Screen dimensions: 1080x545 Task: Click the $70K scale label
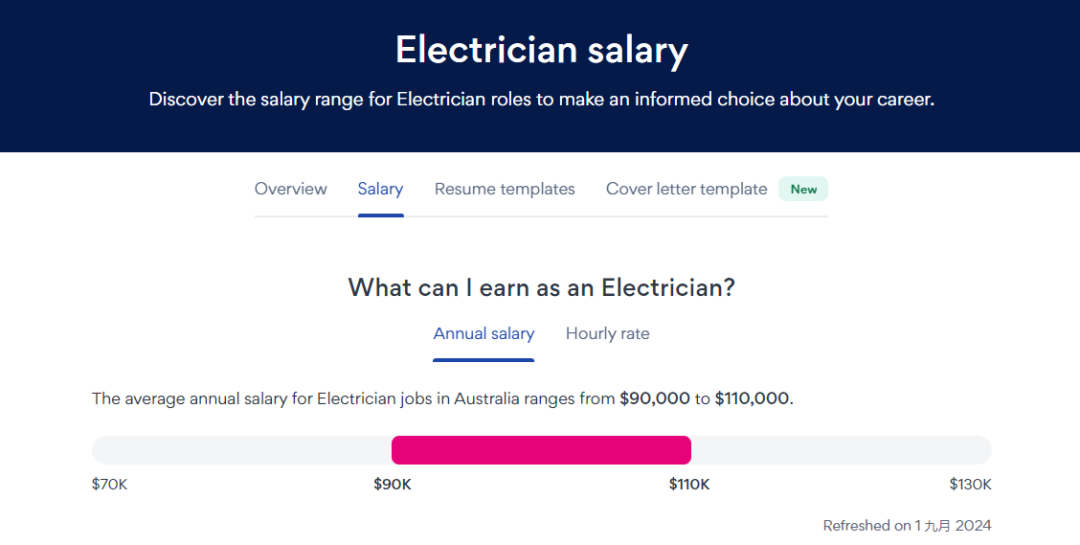110,484
